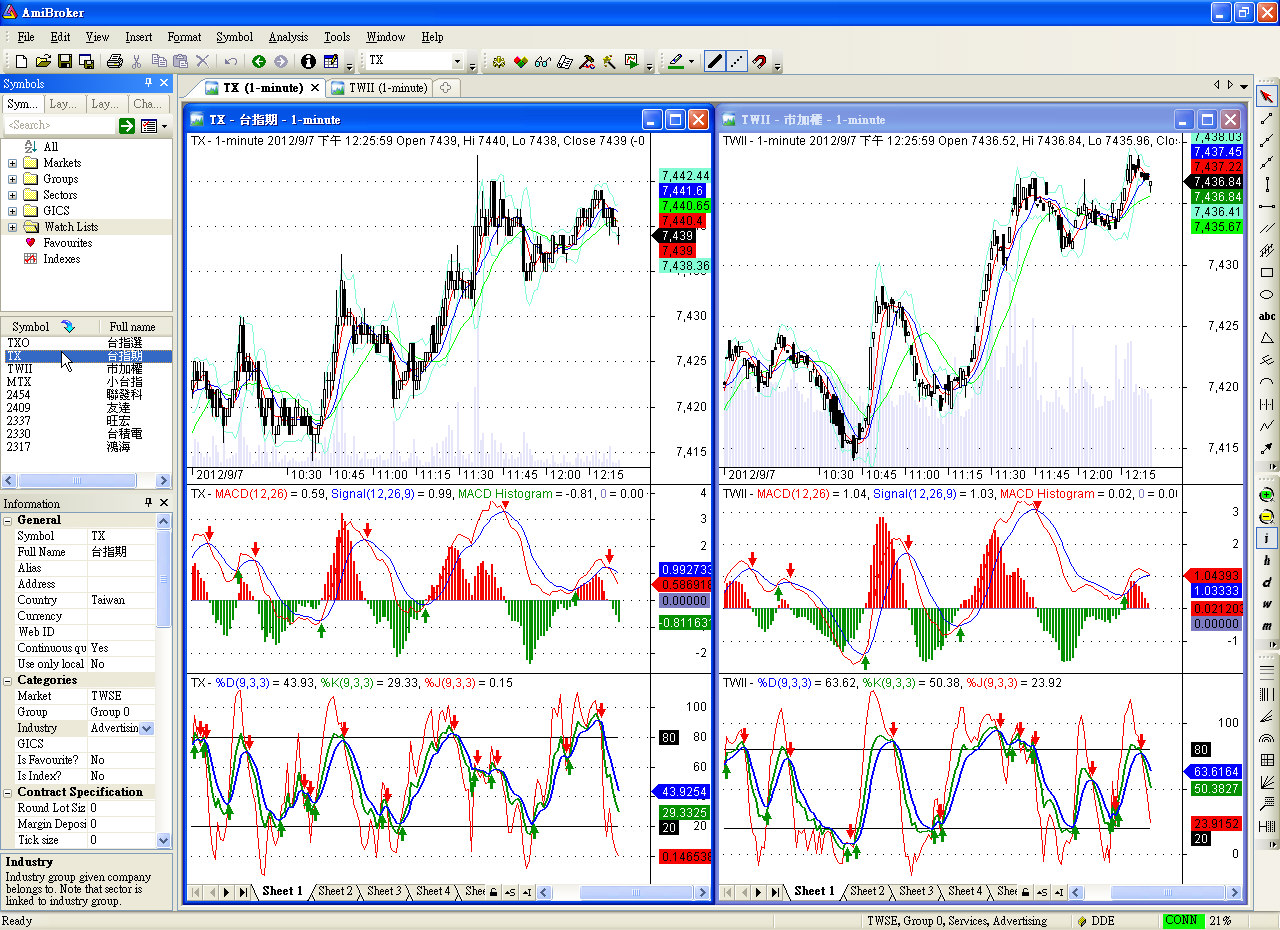Select the Arc drawing tool
The width and height of the screenshot is (1280, 930).
click(x=1267, y=382)
